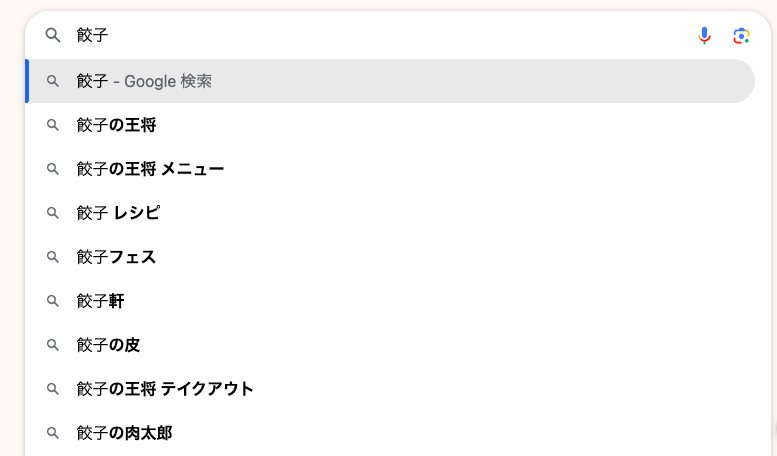Select the 餃子軒 suggestion
777x456 pixels.
click(390, 301)
